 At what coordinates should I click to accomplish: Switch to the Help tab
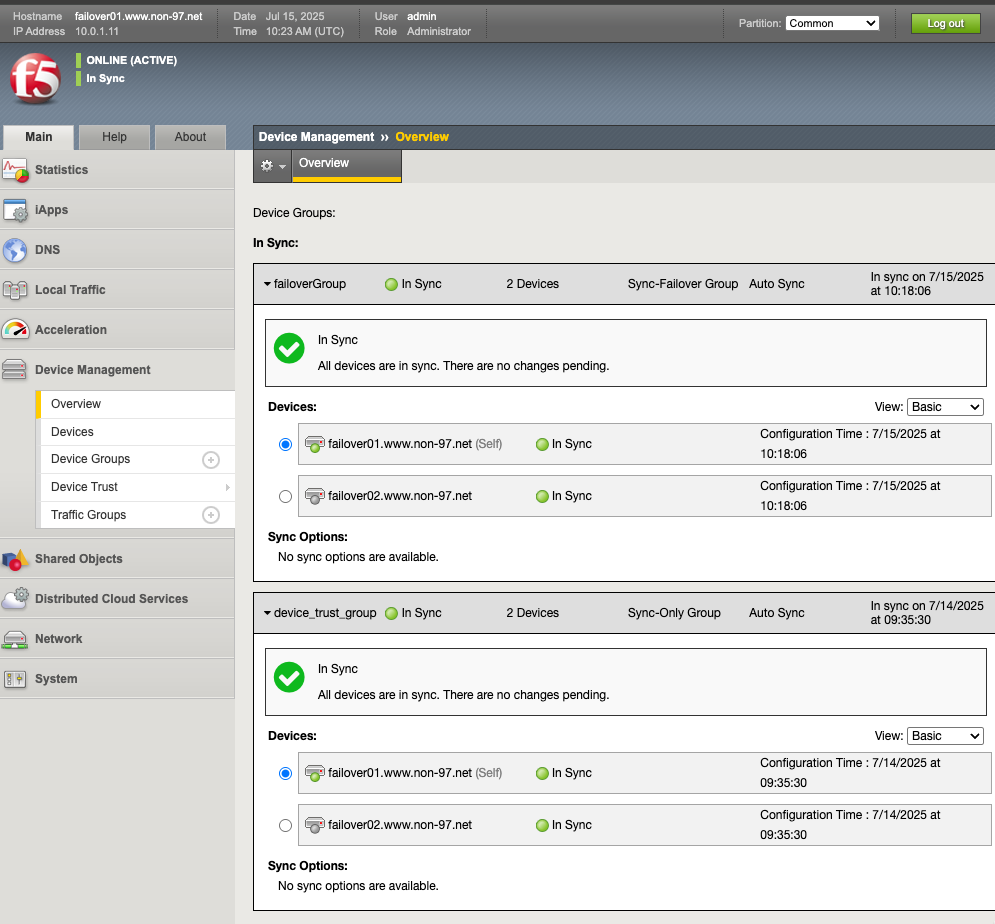coord(114,137)
